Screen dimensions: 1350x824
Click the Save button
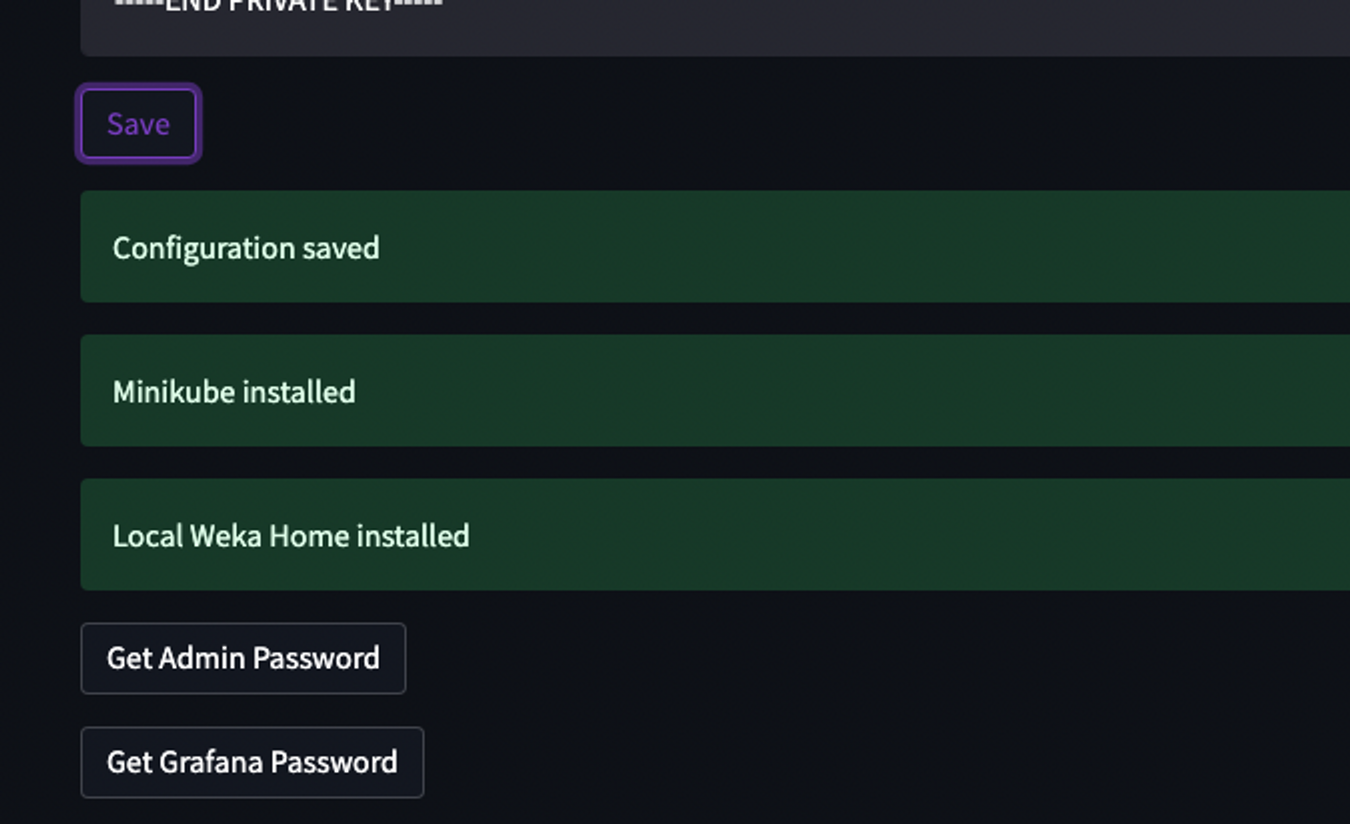click(x=138, y=124)
